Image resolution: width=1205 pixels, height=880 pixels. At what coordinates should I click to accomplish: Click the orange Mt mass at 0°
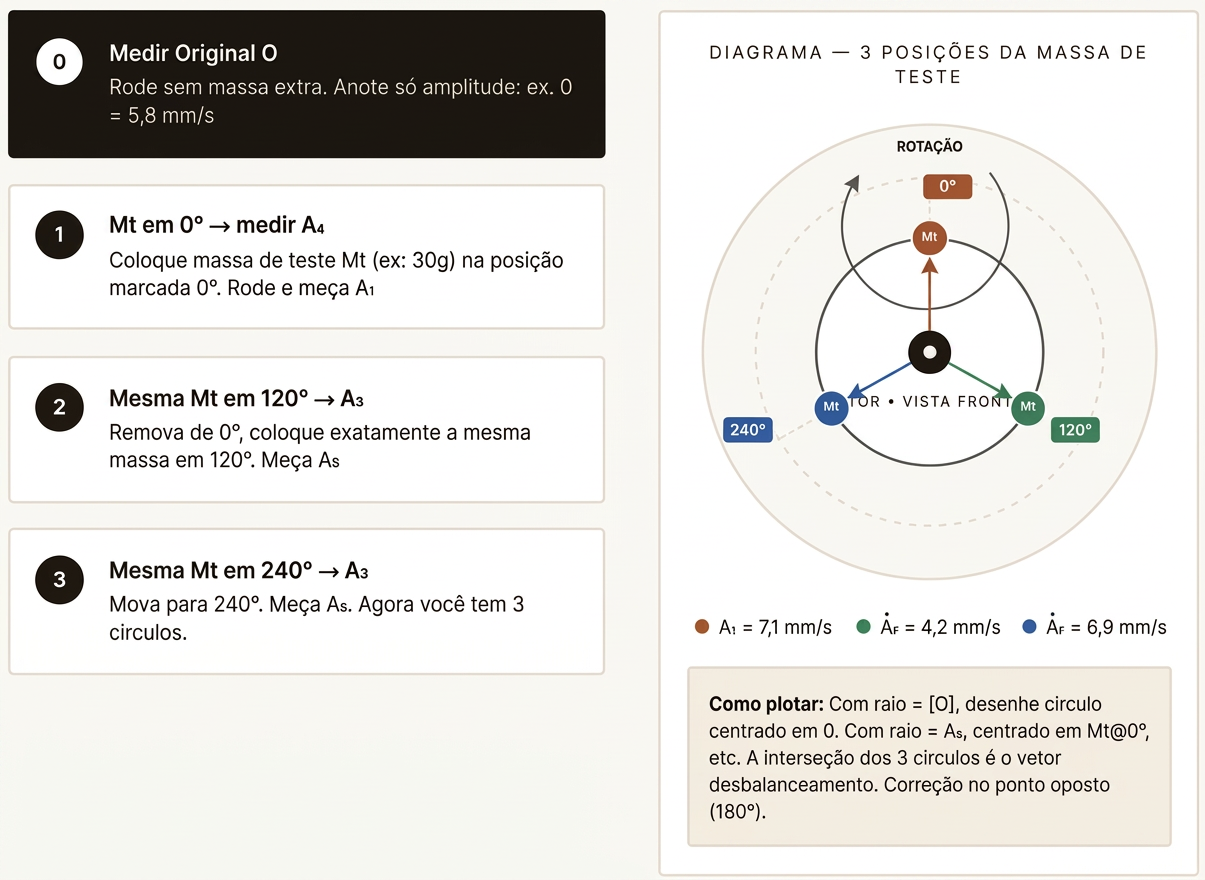tap(930, 237)
